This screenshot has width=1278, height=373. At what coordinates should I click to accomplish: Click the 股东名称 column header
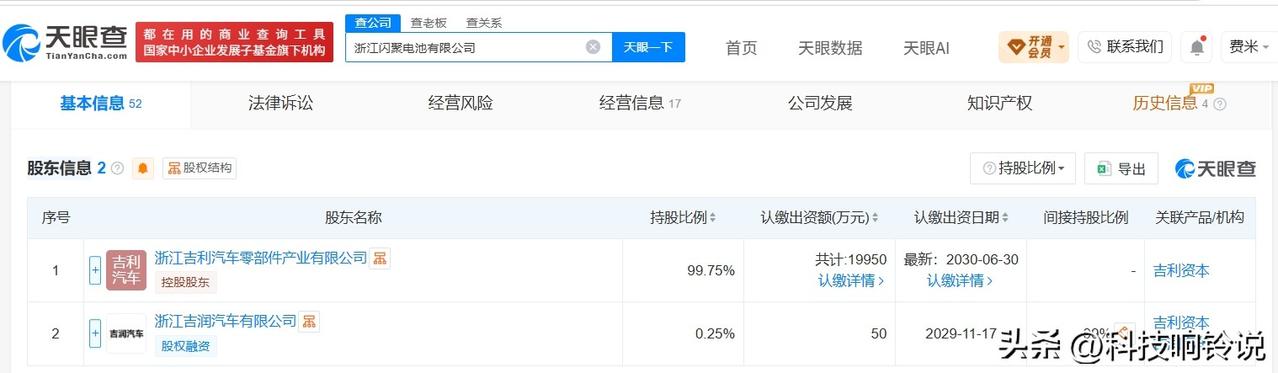(353, 218)
